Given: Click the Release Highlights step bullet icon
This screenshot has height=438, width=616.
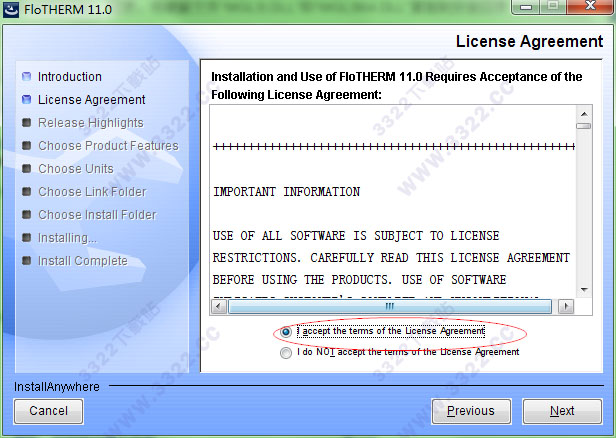Looking at the screenshot, I should click(26, 123).
